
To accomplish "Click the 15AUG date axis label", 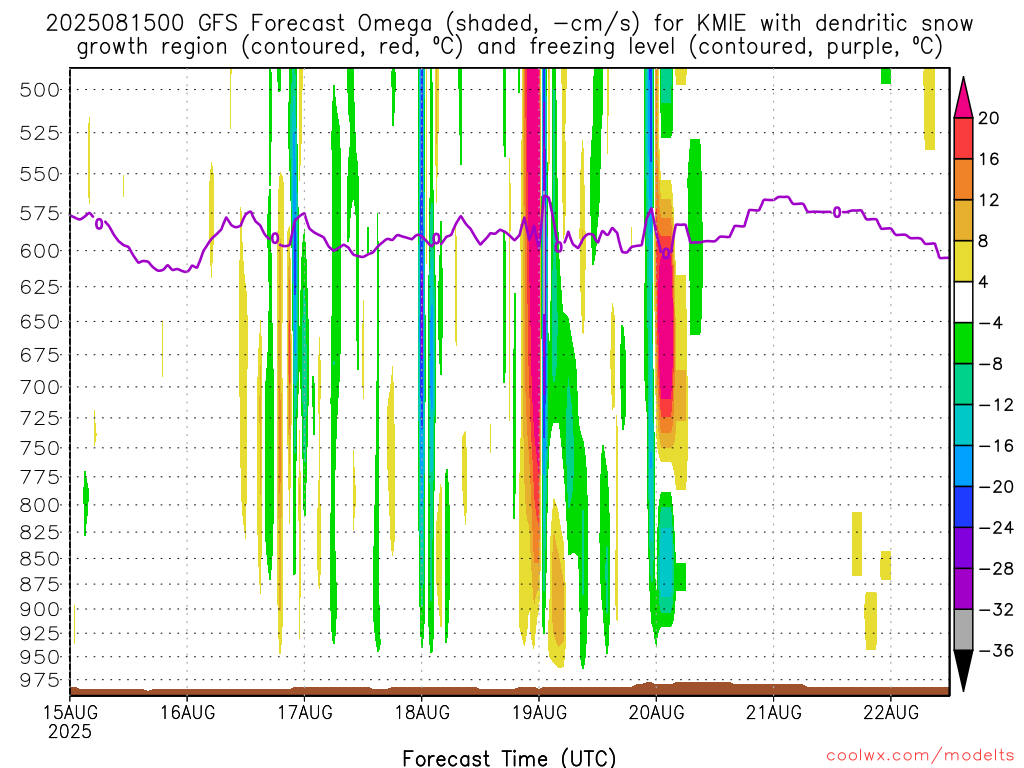I will pyautogui.click(x=71, y=712).
